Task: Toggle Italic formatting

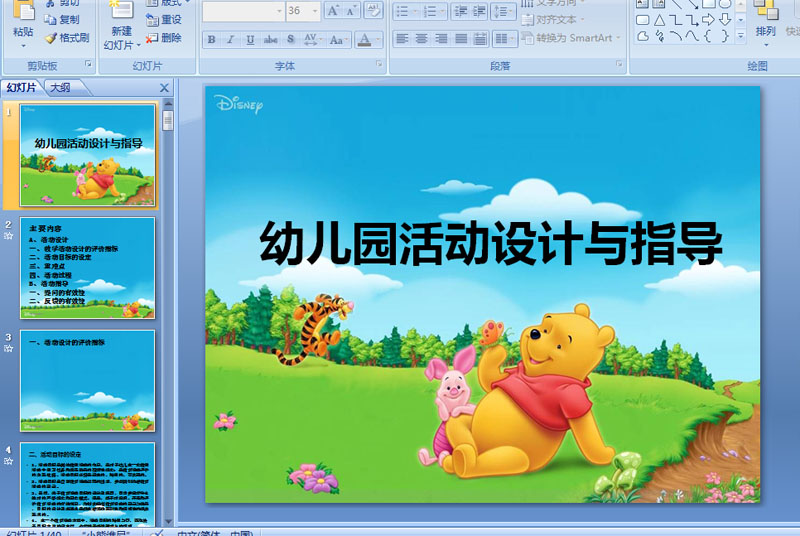Action: (231, 39)
